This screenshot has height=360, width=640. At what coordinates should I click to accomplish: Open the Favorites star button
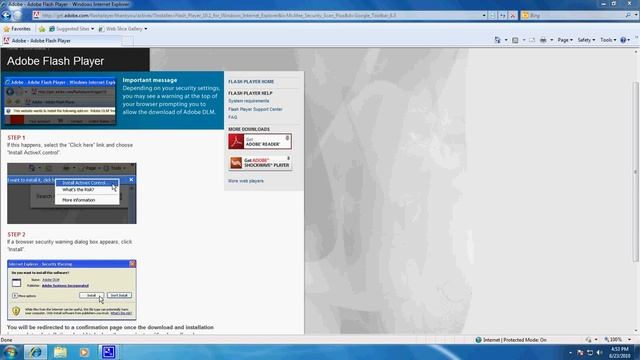tap(17, 29)
